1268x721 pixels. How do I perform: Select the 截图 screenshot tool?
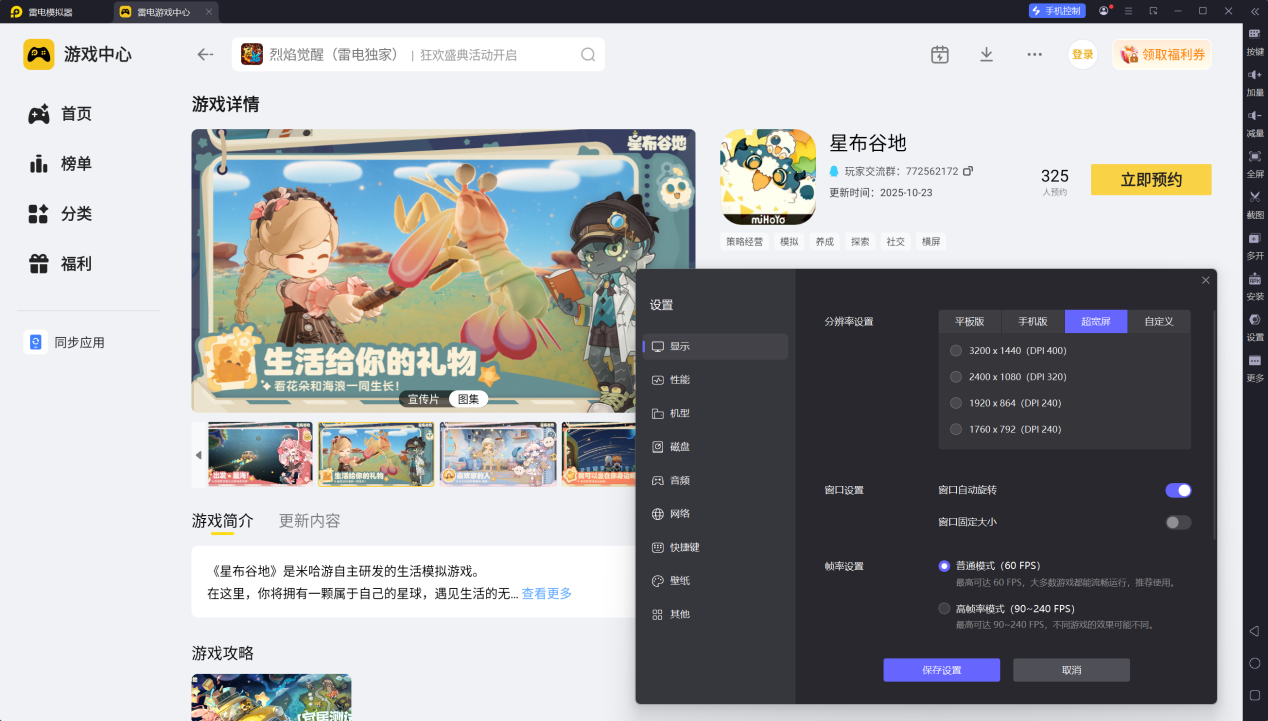click(1254, 207)
